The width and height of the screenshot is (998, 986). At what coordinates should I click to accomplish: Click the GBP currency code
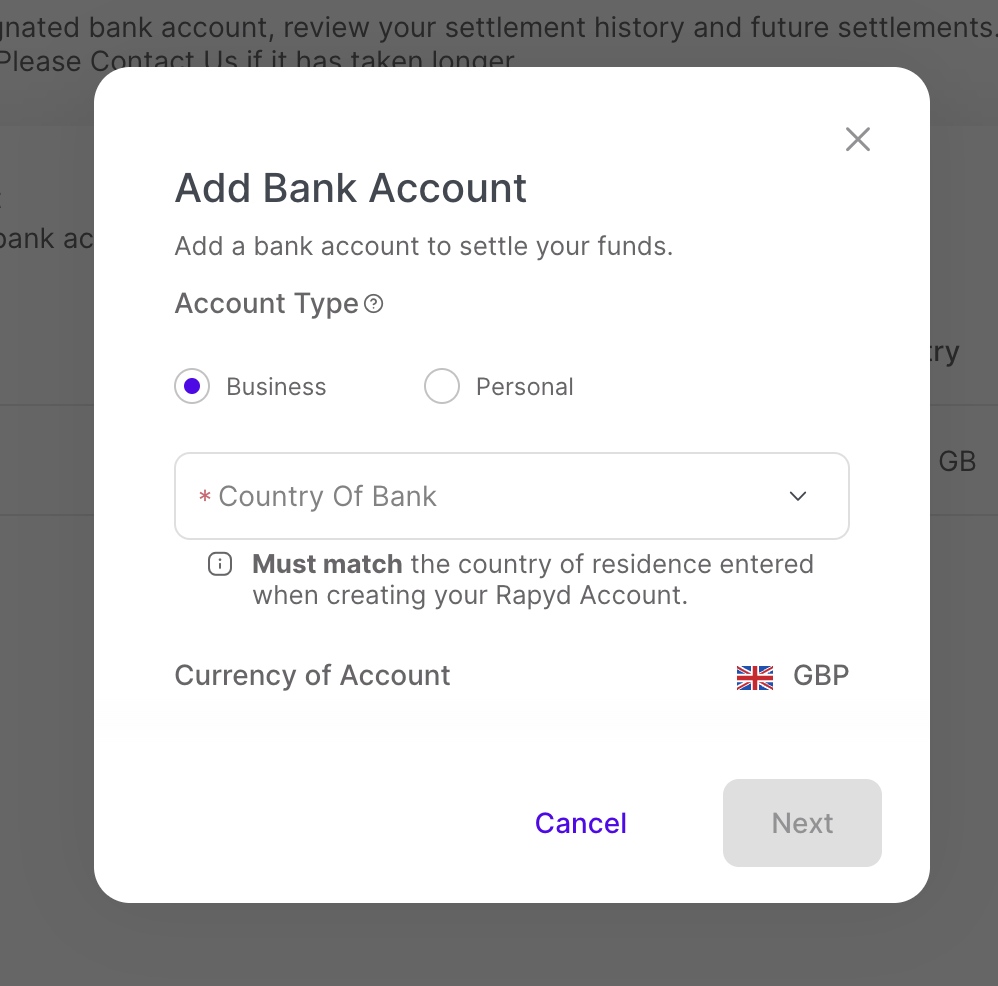[x=821, y=676]
